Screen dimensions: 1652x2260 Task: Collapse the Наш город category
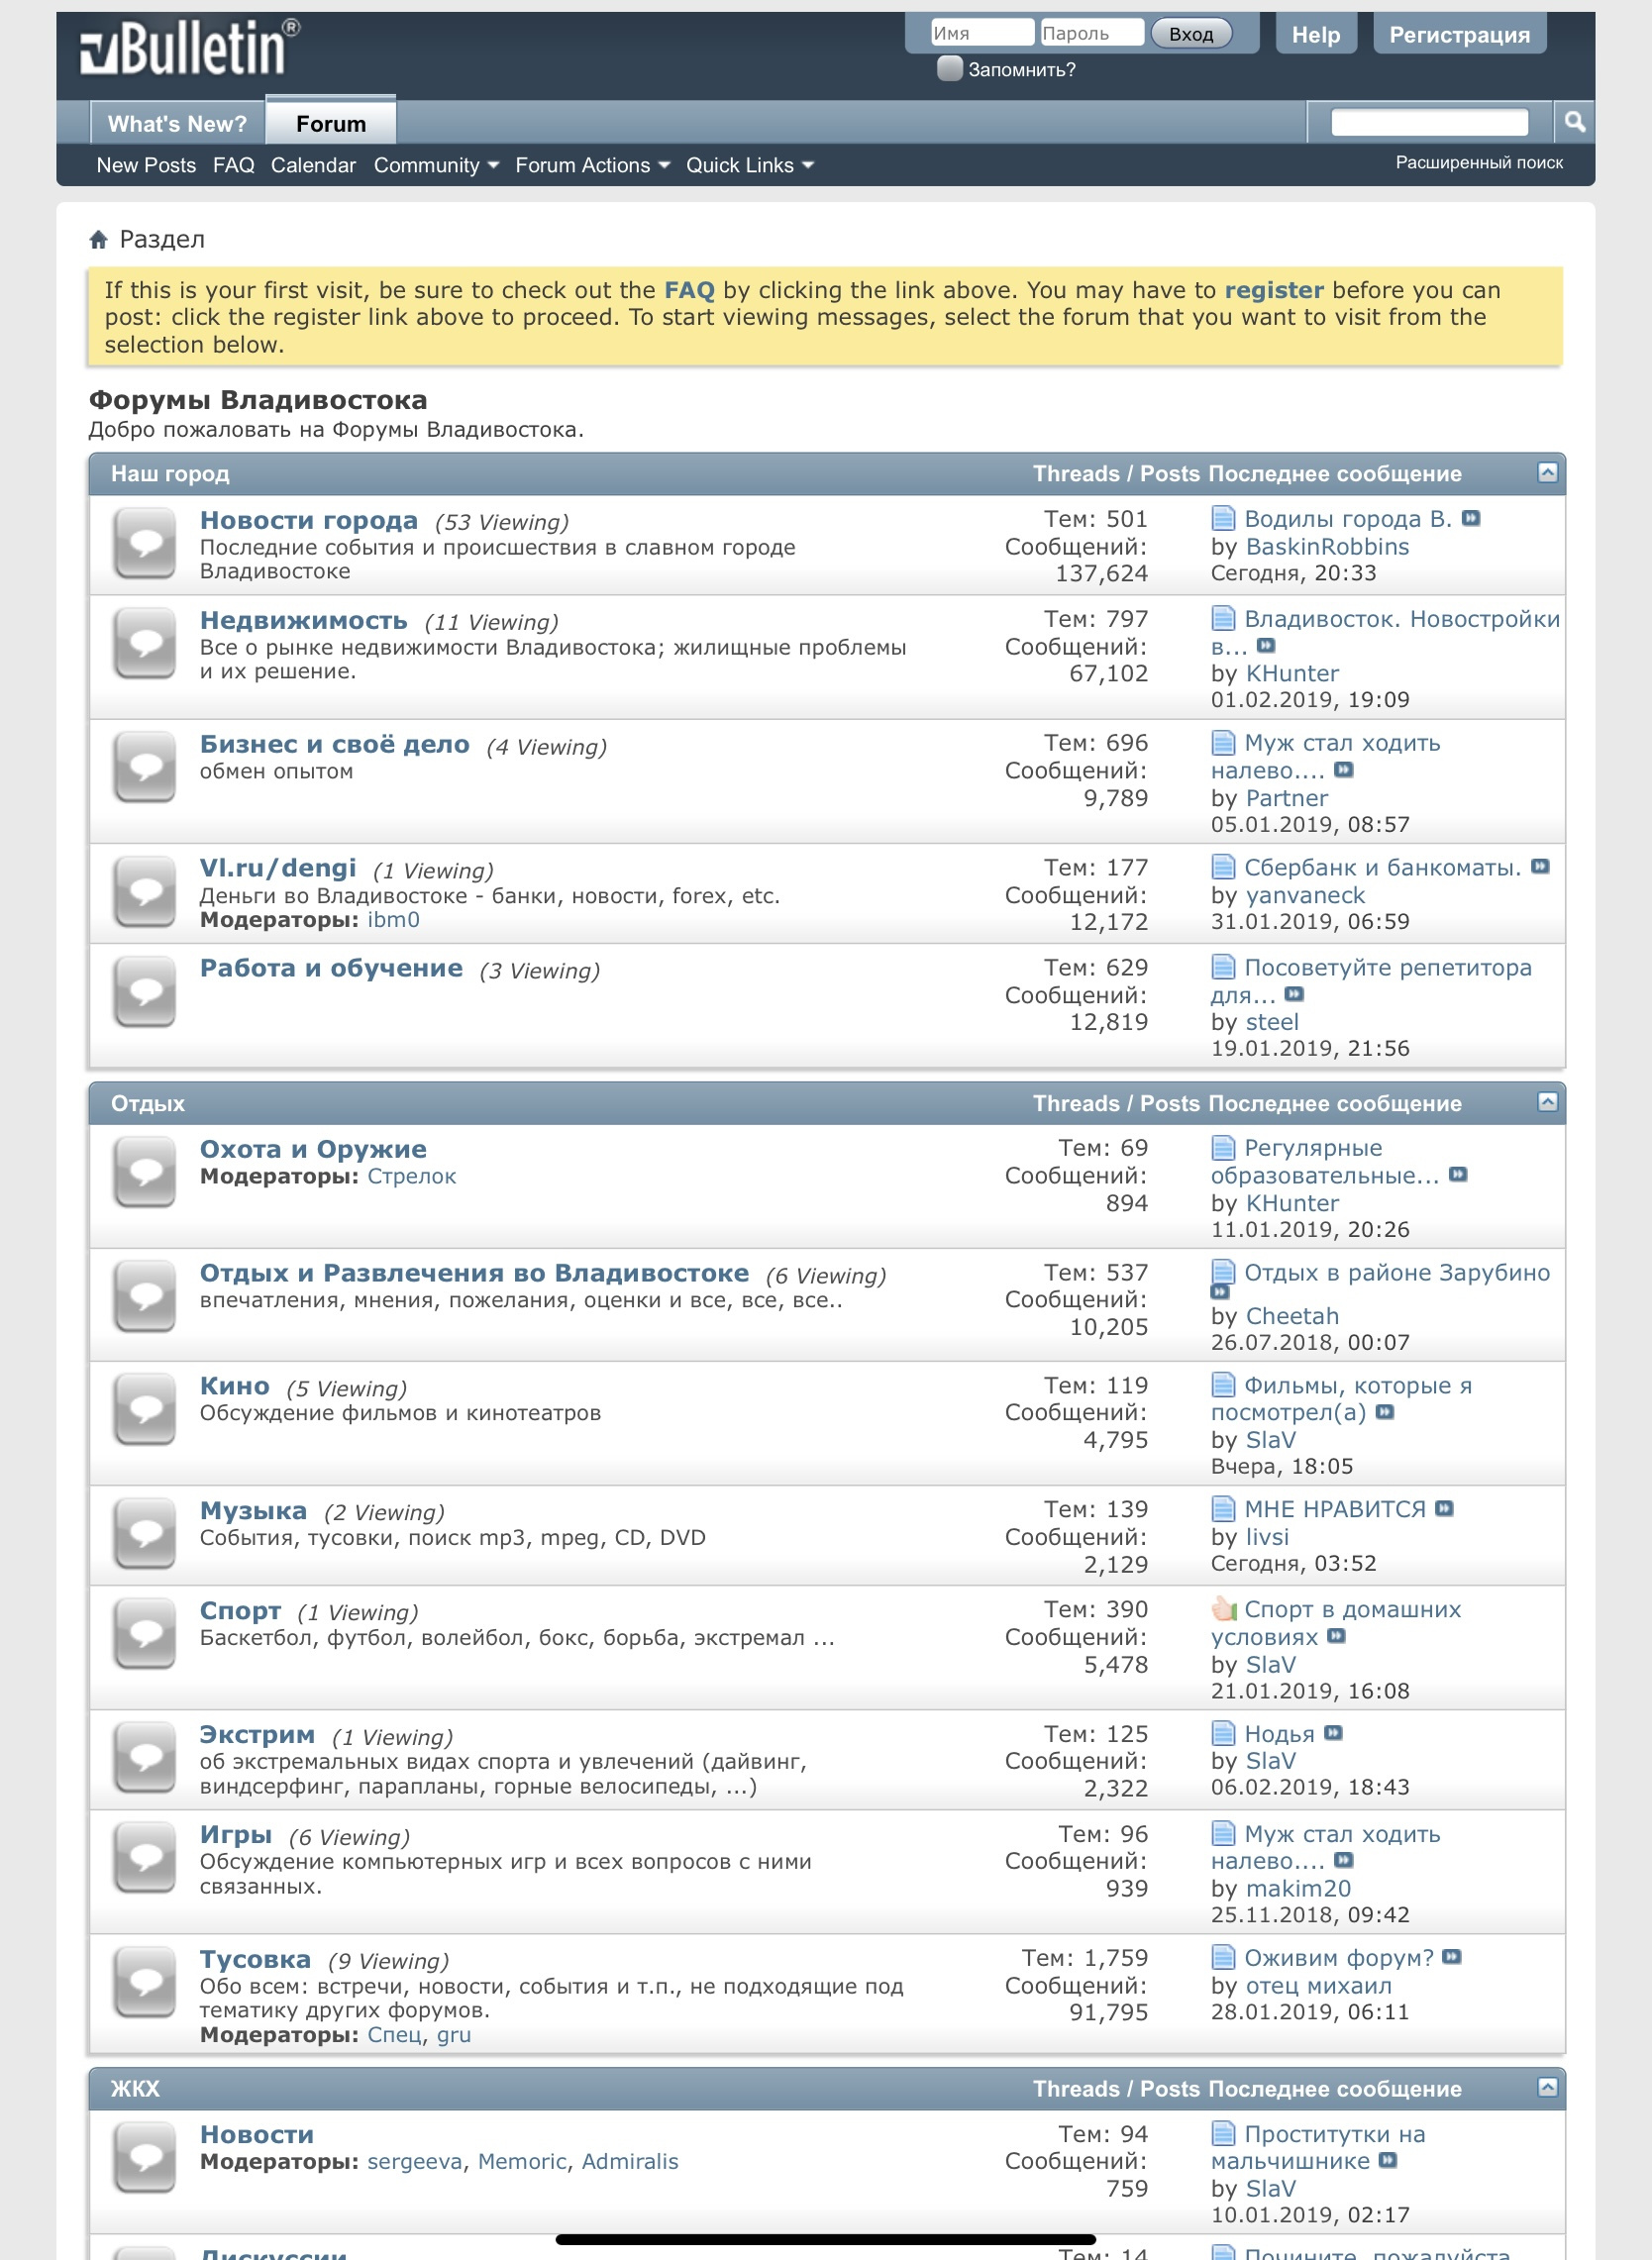(1547, 472)
